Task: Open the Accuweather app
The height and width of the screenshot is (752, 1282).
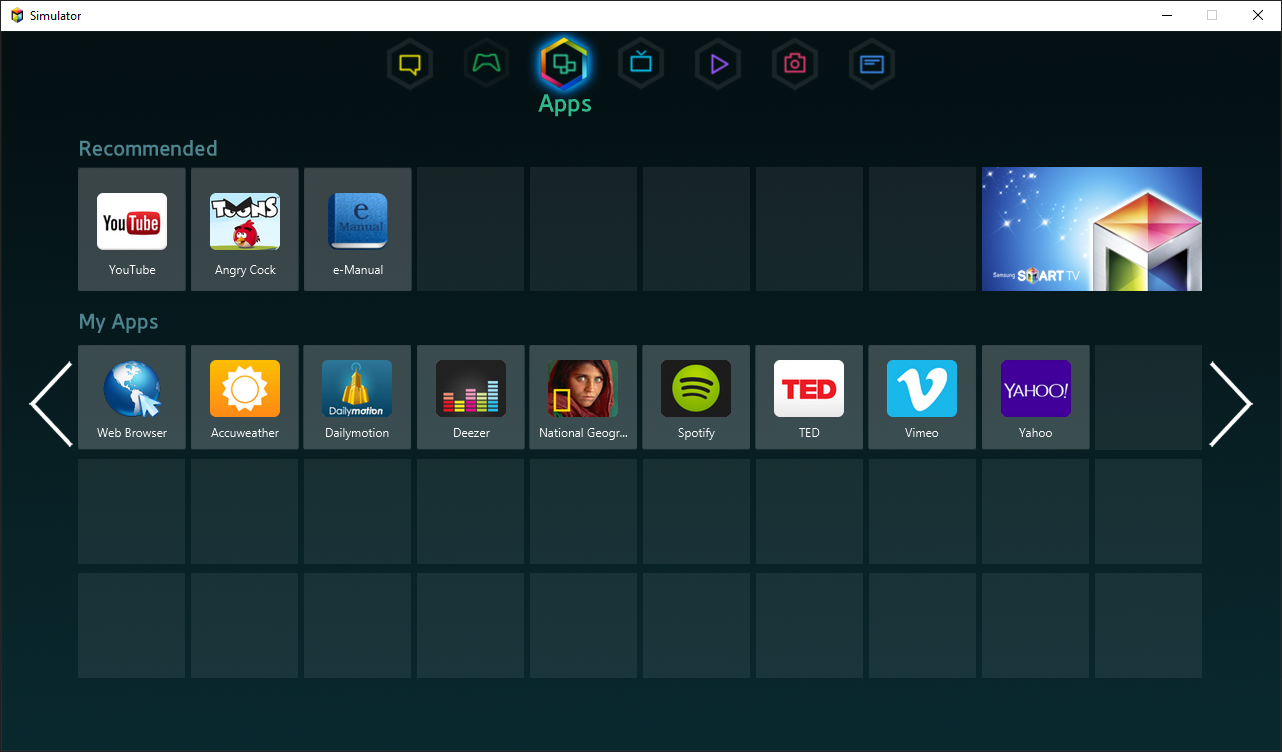Action: coord(245,397)
